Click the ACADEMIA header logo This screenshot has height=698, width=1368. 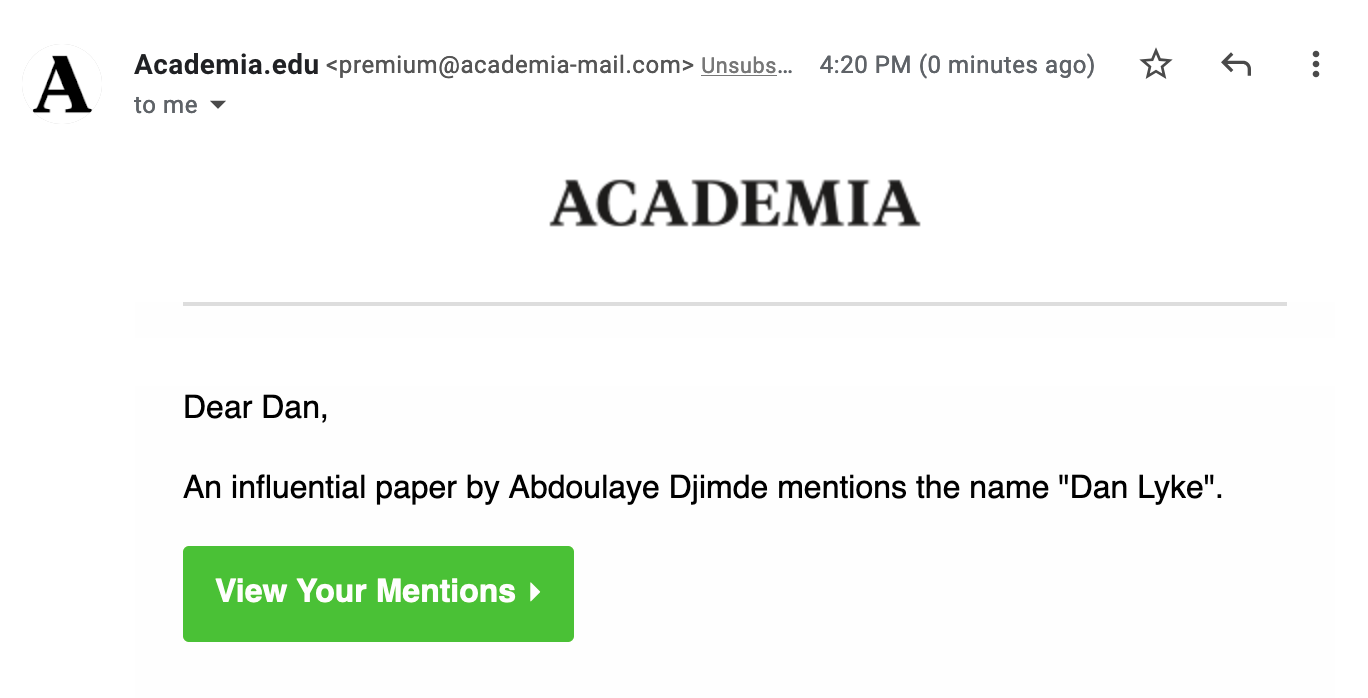(x=734, y=204)
